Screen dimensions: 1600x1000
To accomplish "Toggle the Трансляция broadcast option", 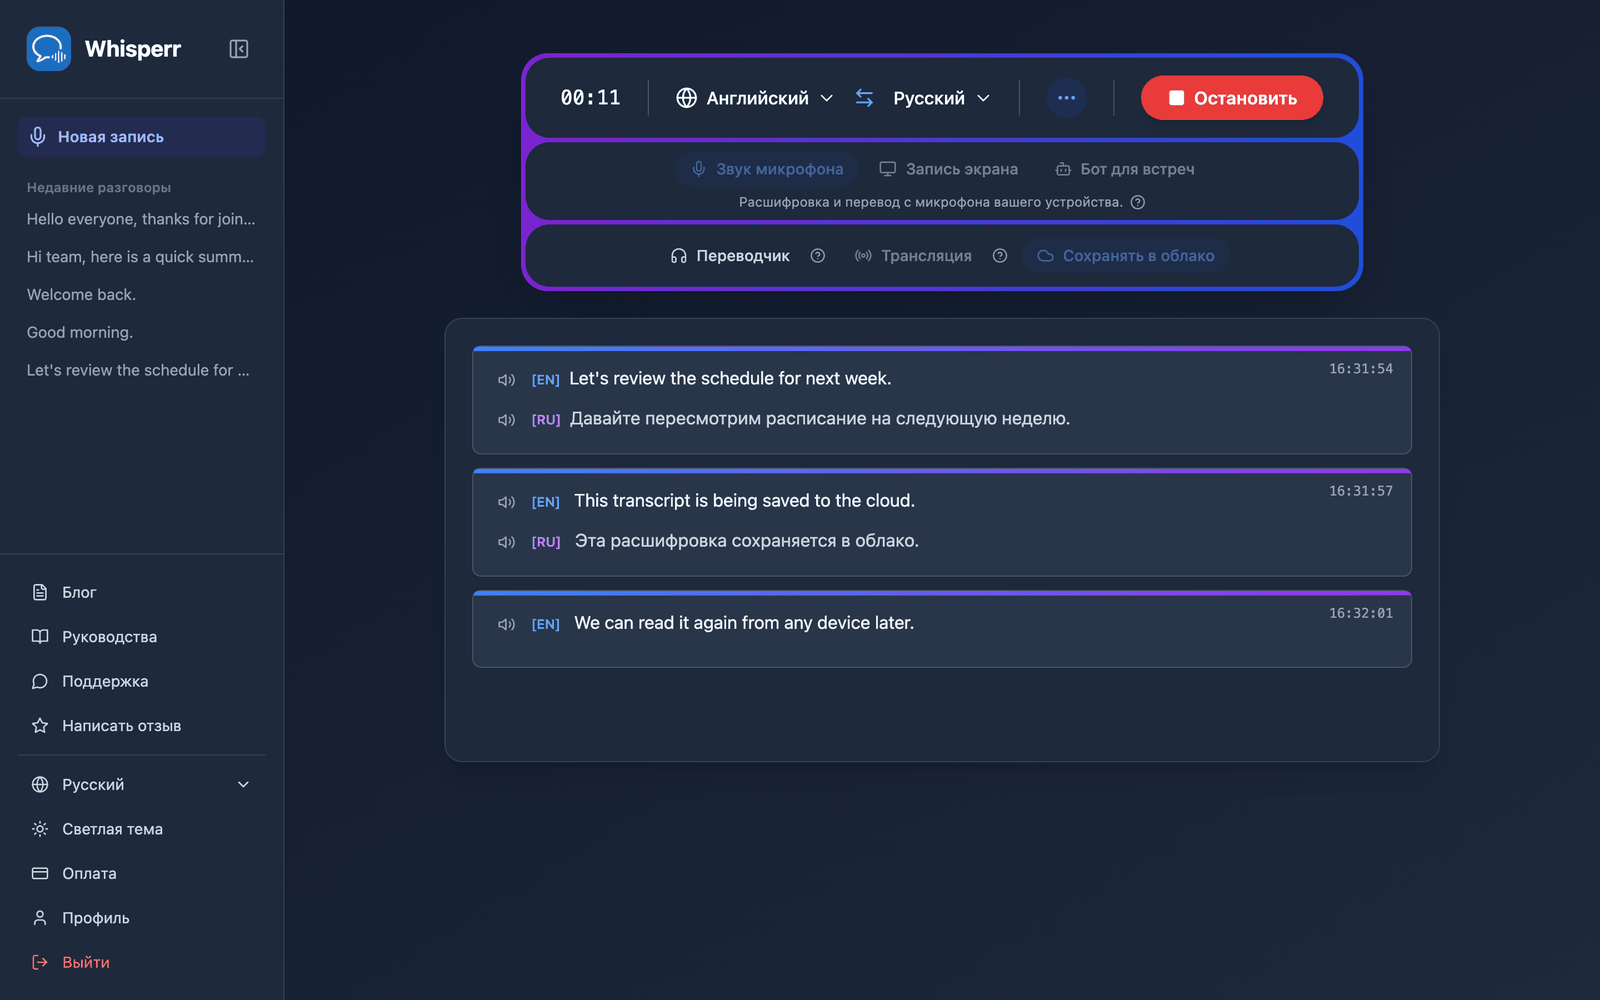I will [913, 256].
